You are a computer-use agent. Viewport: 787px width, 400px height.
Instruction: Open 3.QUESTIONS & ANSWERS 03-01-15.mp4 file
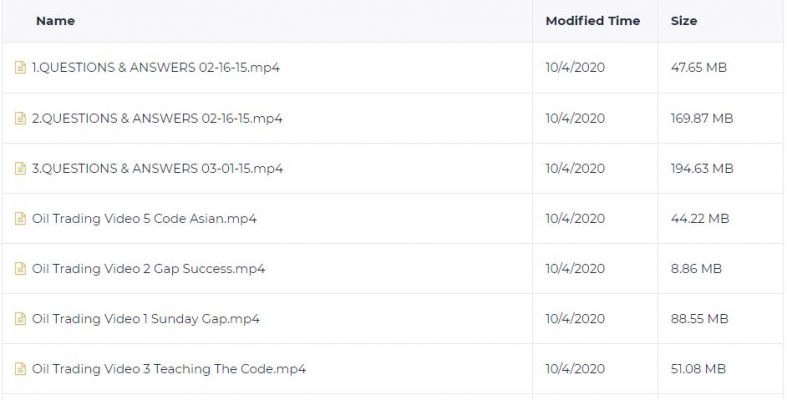(157, 168)
